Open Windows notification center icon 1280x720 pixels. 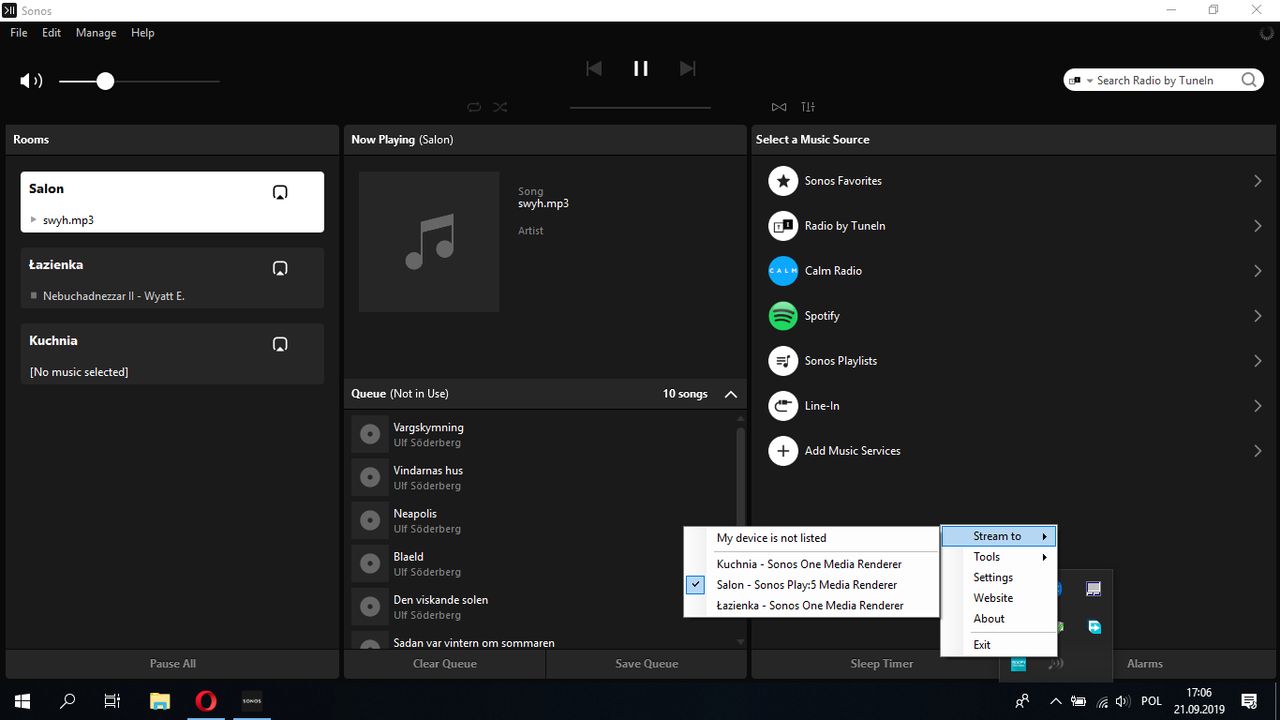pos(1249,701)
